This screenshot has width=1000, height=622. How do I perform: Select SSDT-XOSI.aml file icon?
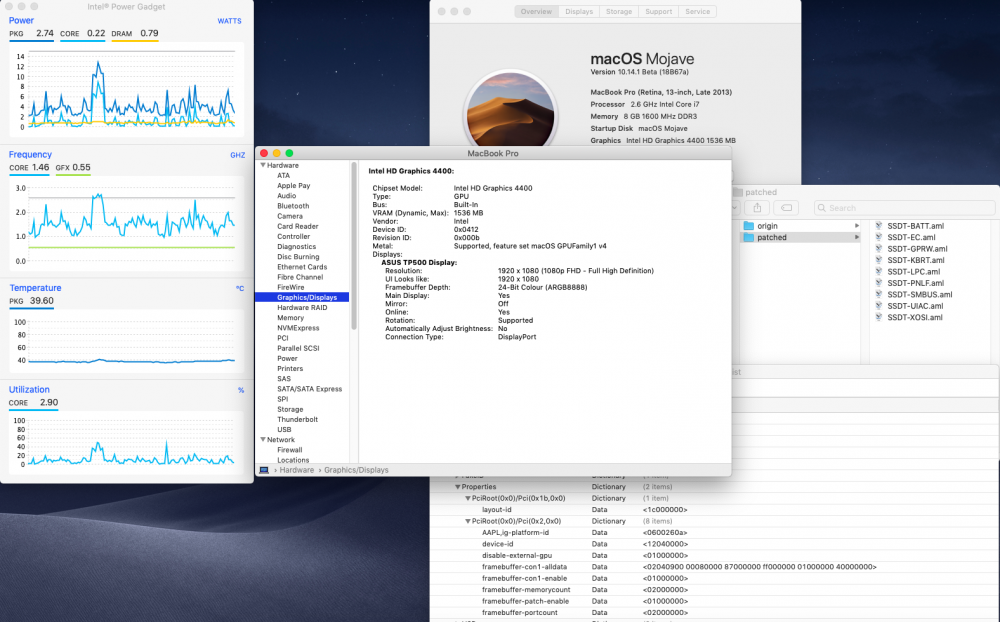click(x=878, y=318)
